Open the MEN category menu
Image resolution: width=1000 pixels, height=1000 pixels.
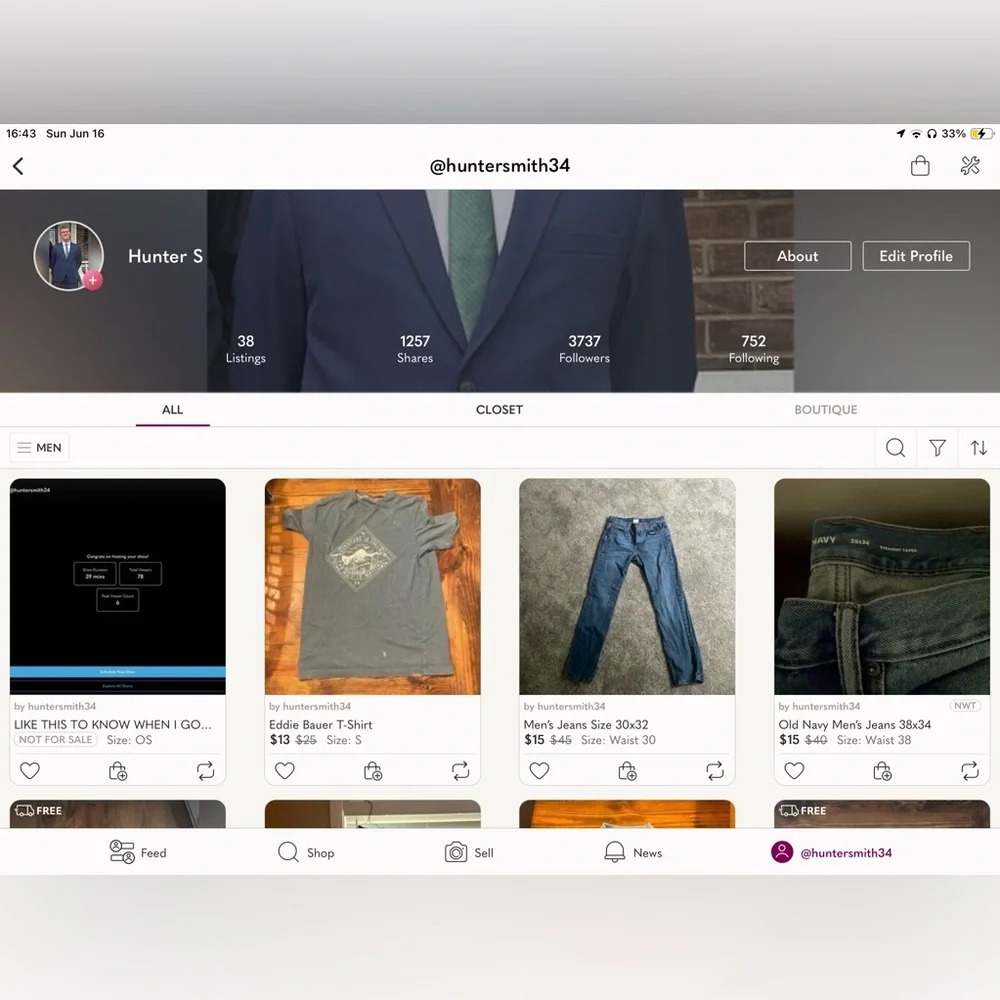tap(40, 448)
